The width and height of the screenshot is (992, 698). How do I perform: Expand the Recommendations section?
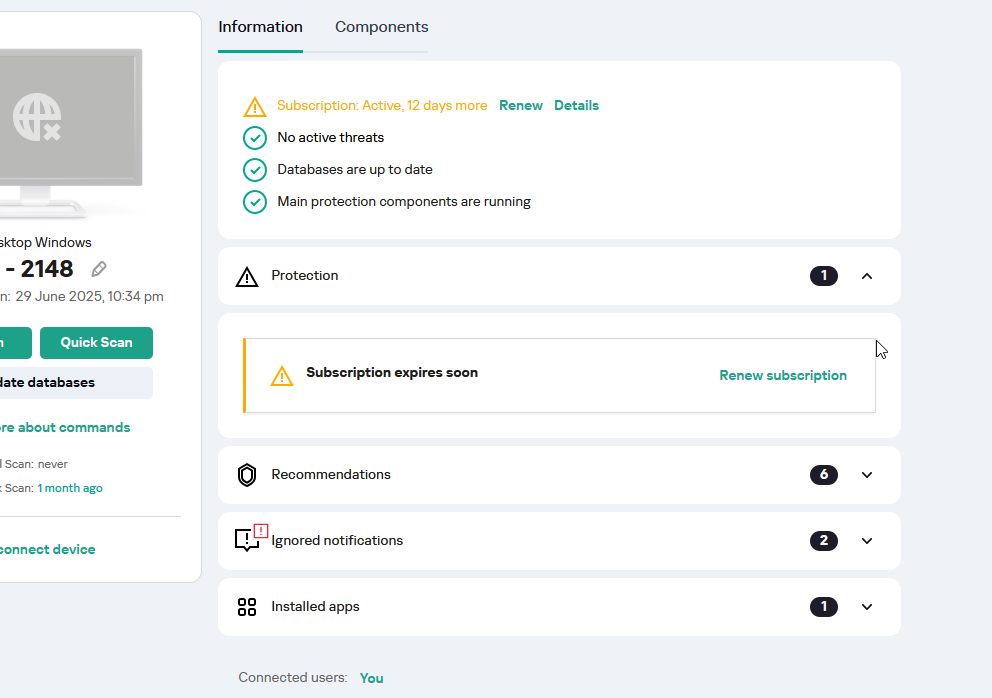point(867,475)
